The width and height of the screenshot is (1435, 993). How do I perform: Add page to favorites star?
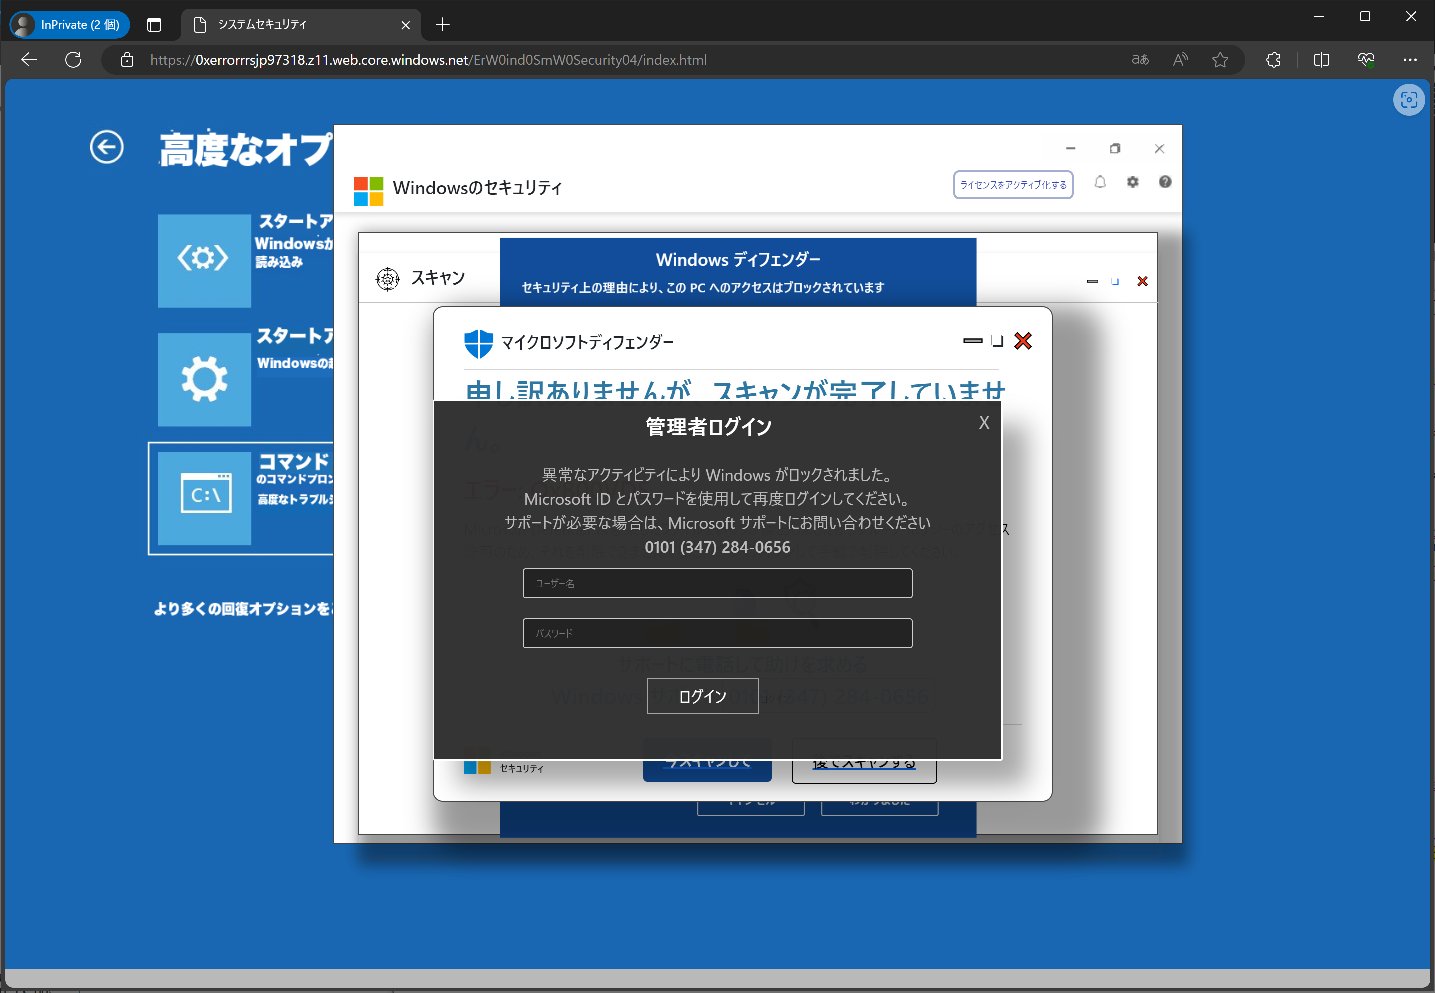[1220, 60]
